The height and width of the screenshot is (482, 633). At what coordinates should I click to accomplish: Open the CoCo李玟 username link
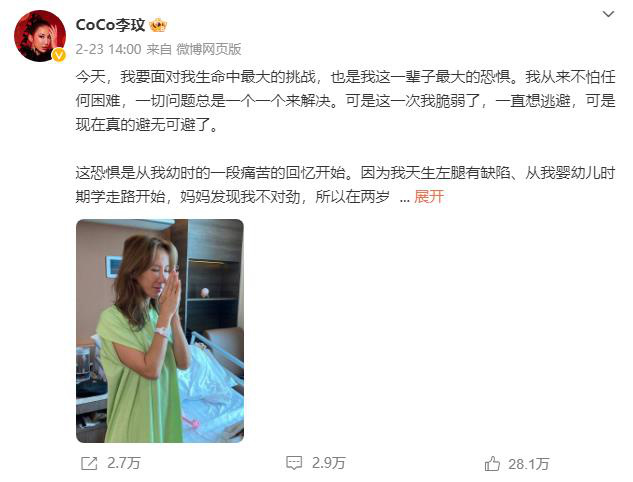(110, 25)
